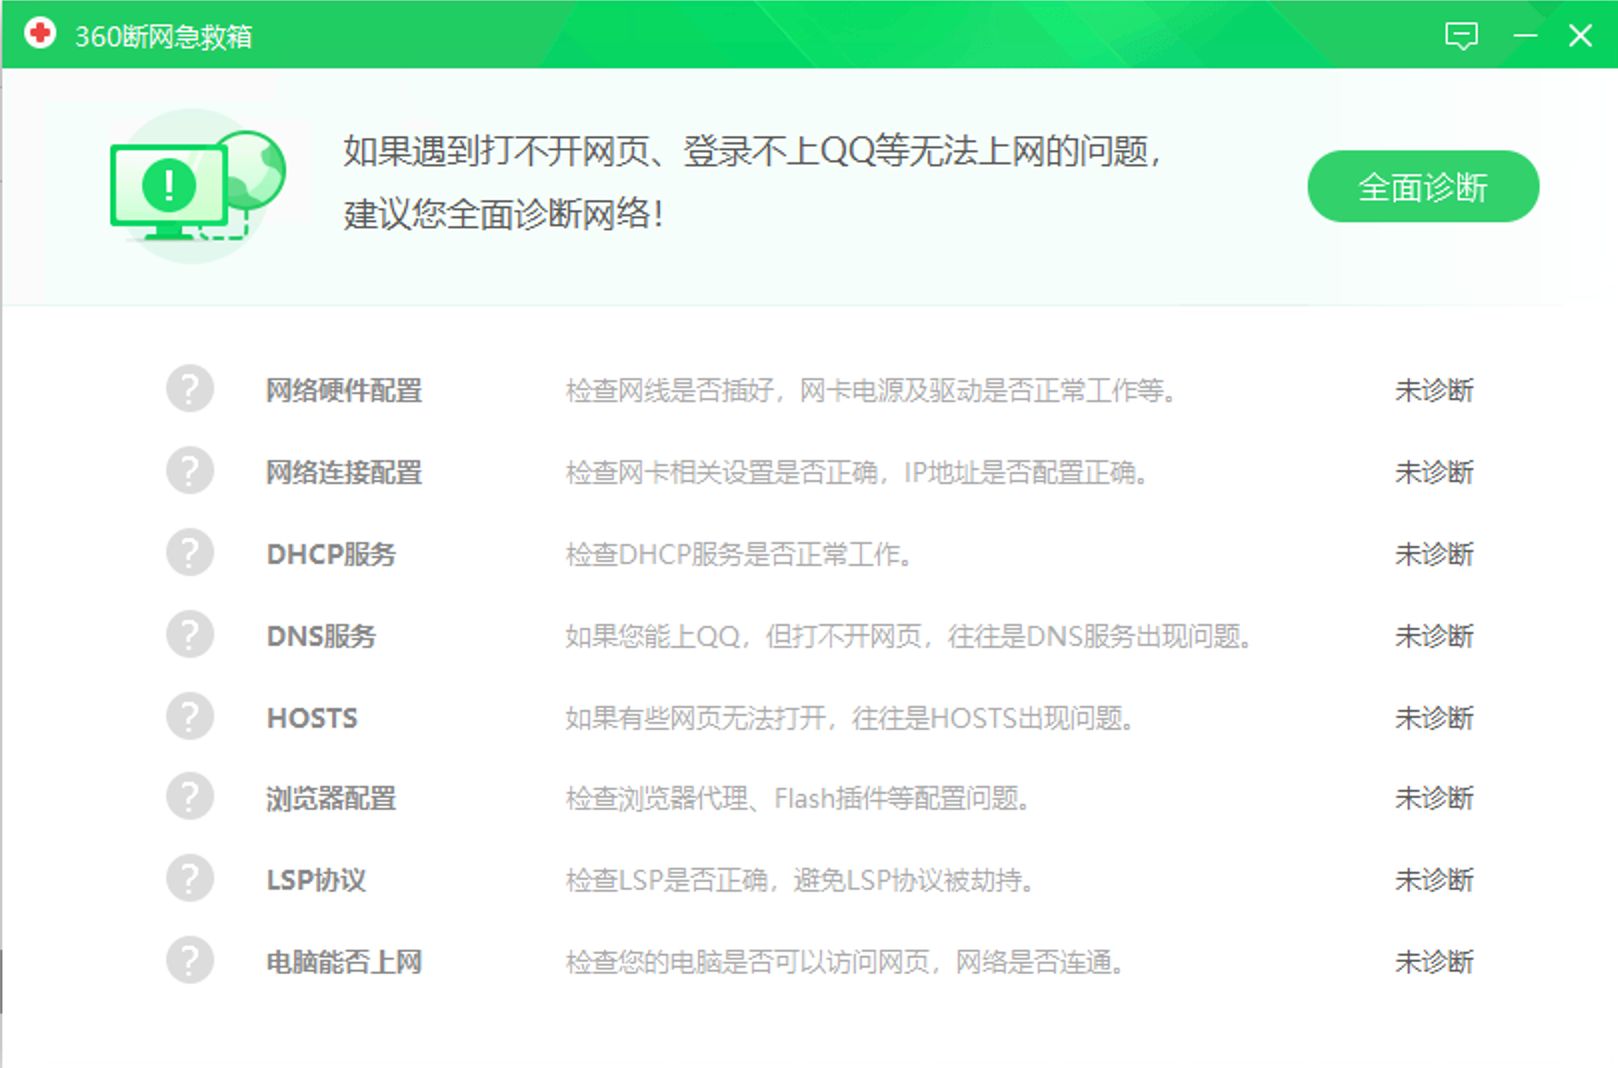Click the question mark icon beside 网络硬件配置
This screenshot has width=1618, height=1068.
pyautogui.click(x=190, y=389)
